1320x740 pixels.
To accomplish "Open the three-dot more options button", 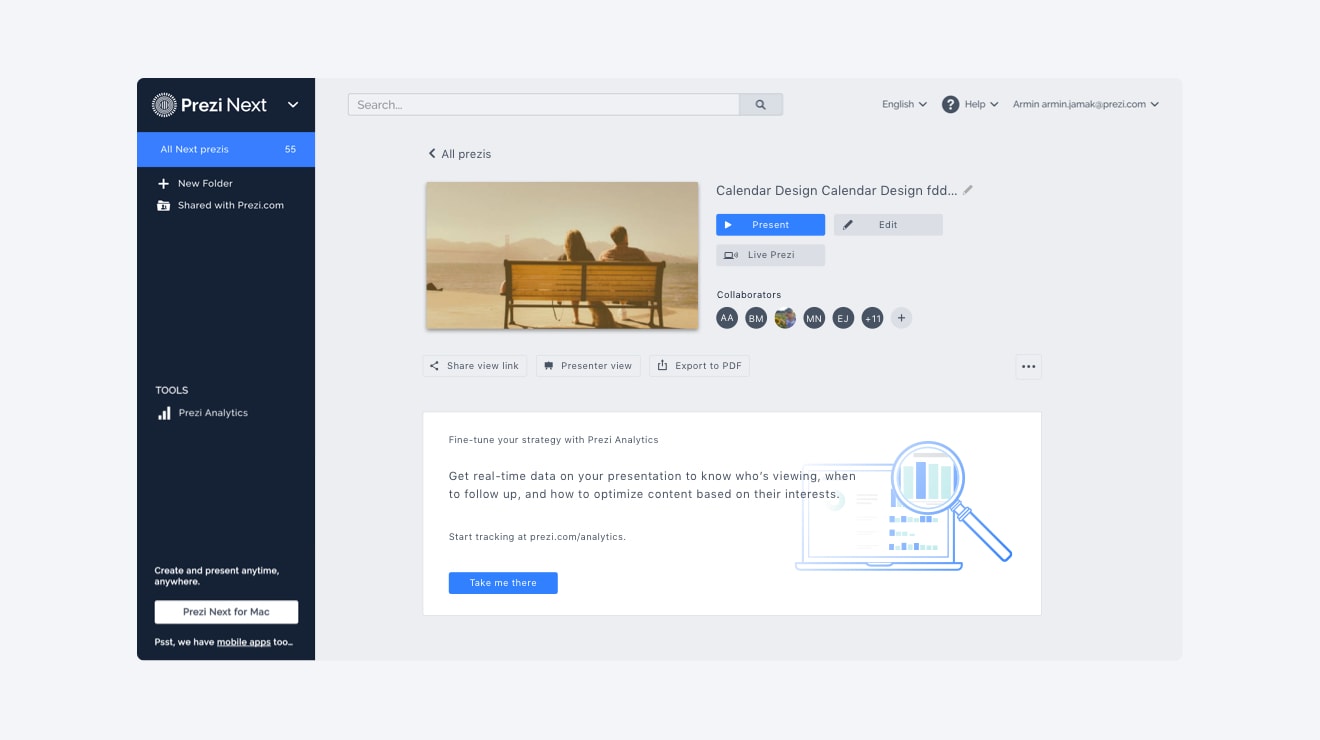I will (x=1029, y=366).
